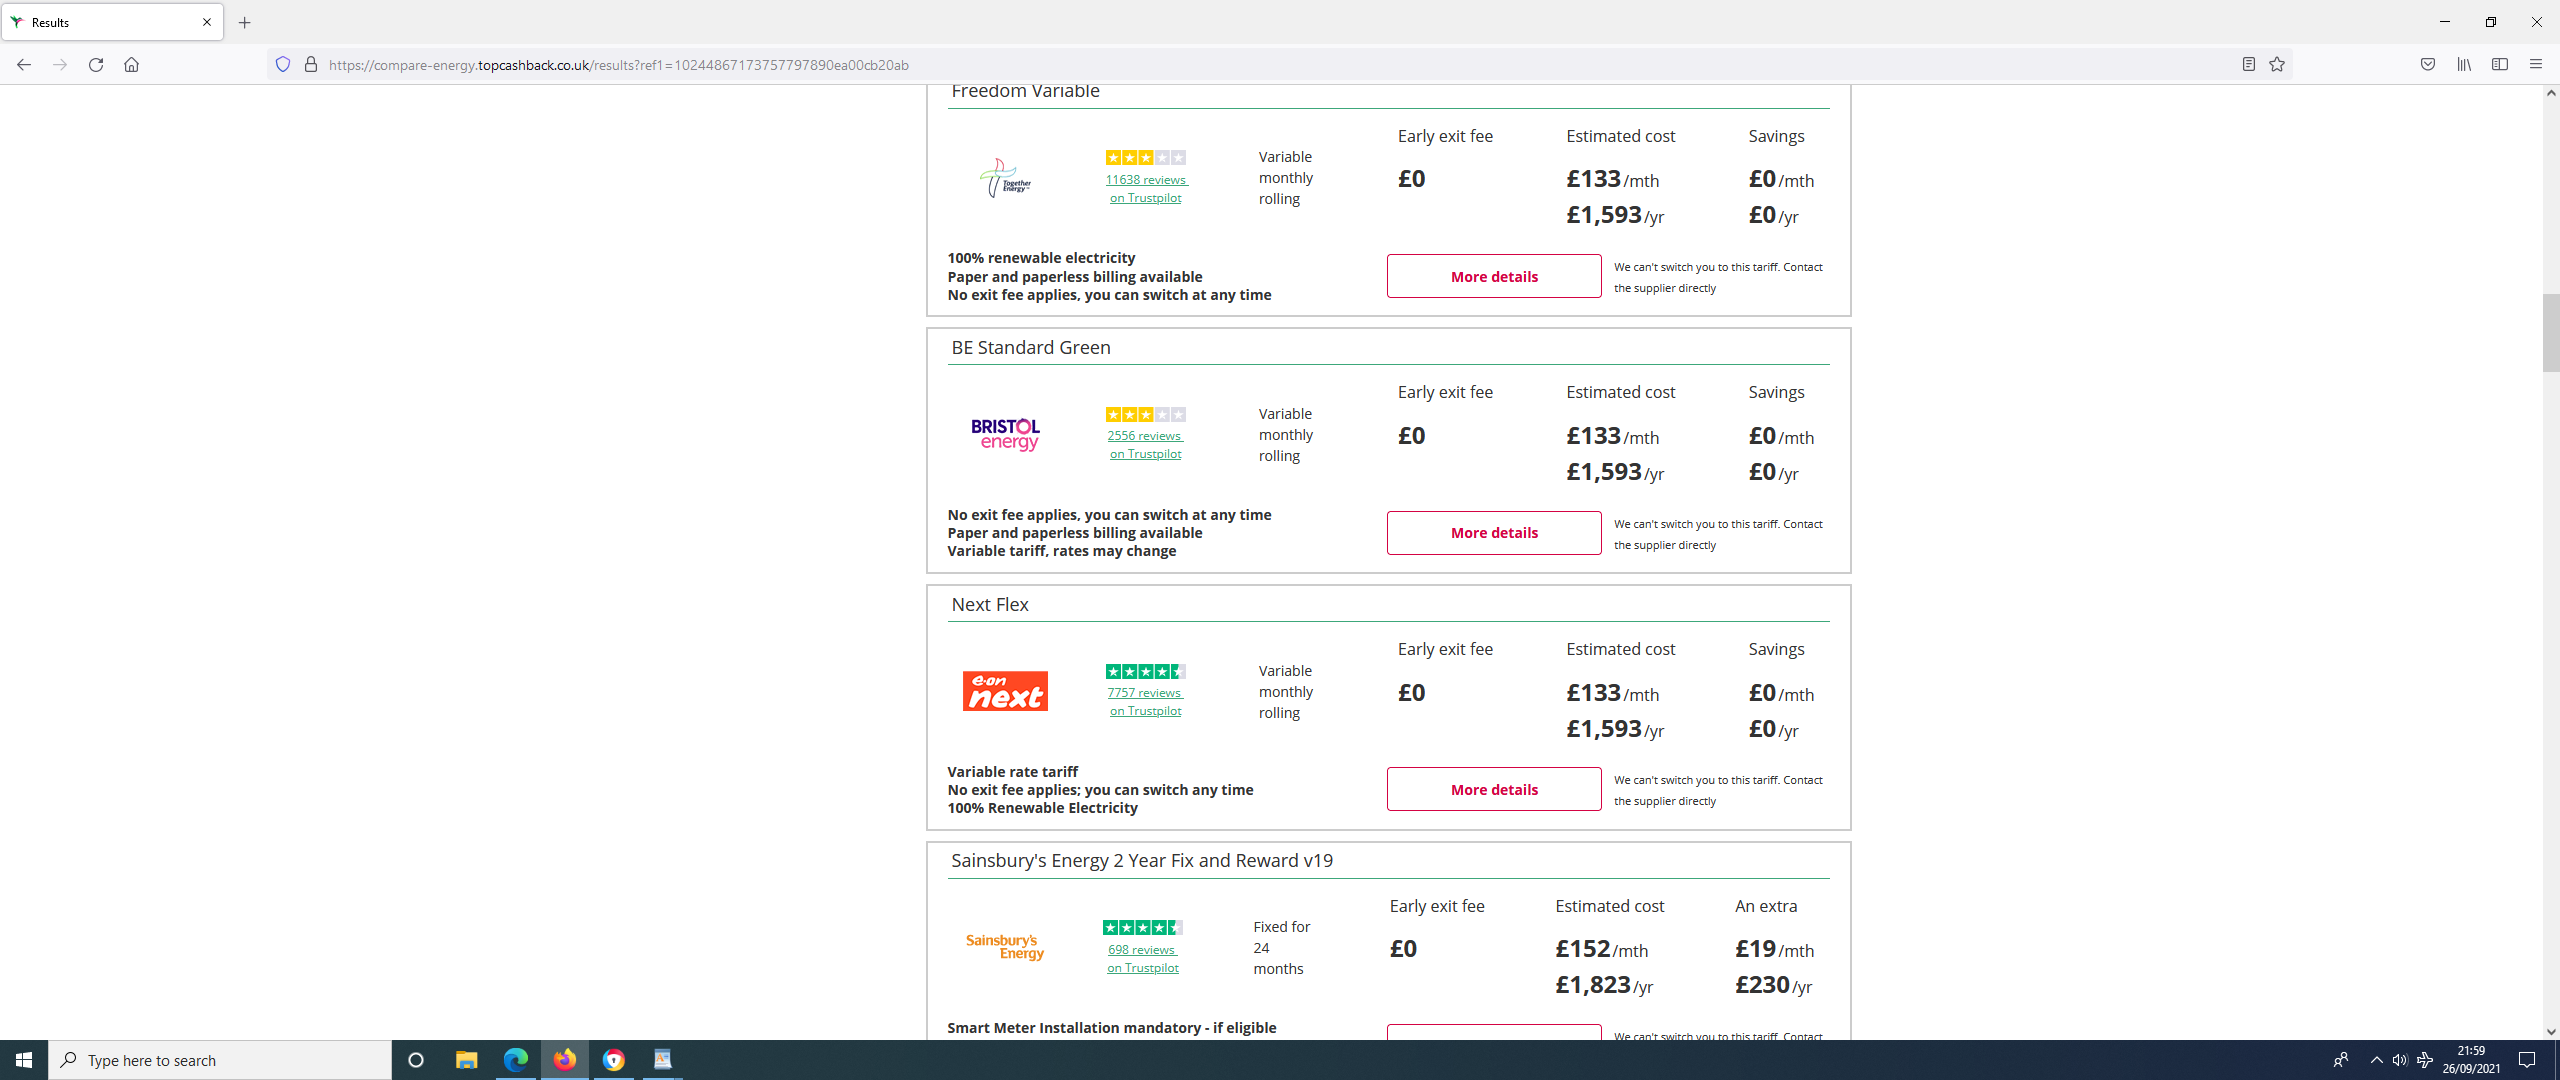The image size is (2560, 1080).
Task: Open E.ON Next 7757 reviews on Trustpilot
Action: (x=1145, y=701)
